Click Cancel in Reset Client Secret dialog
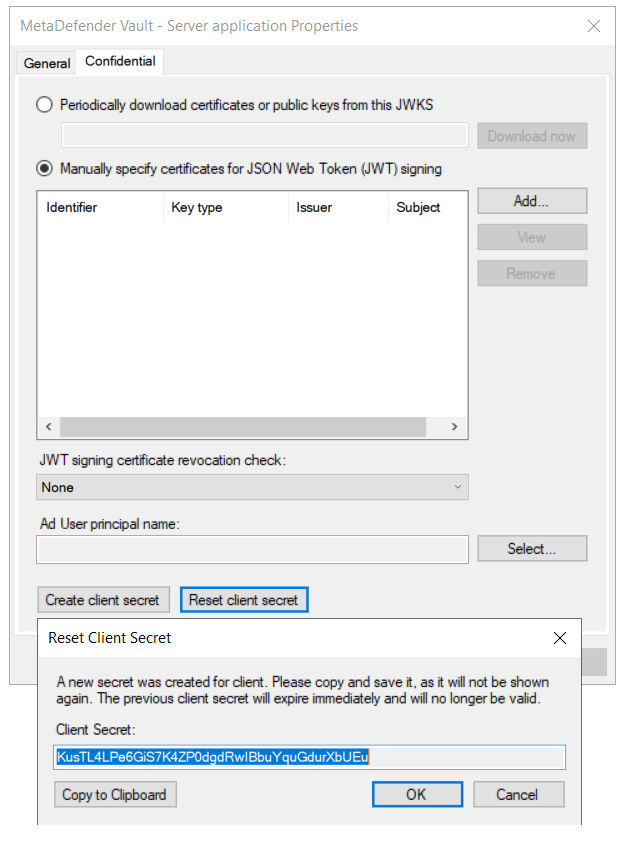This screenshot has width=627, height=845. coord(518,794)
